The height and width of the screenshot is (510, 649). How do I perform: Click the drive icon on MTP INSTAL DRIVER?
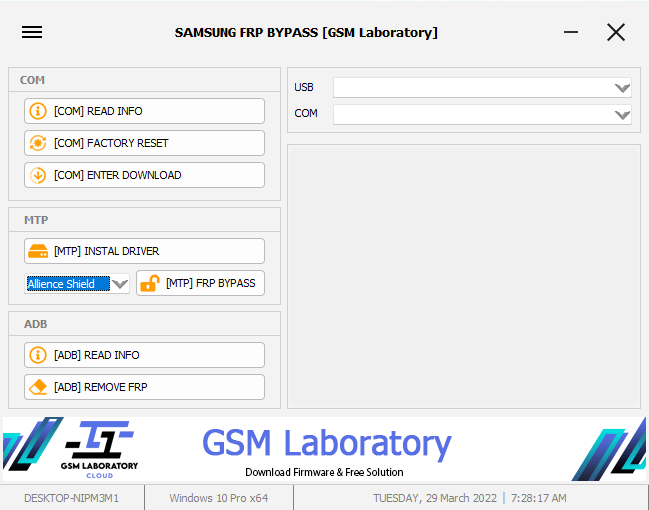click(x=38, y=251)
